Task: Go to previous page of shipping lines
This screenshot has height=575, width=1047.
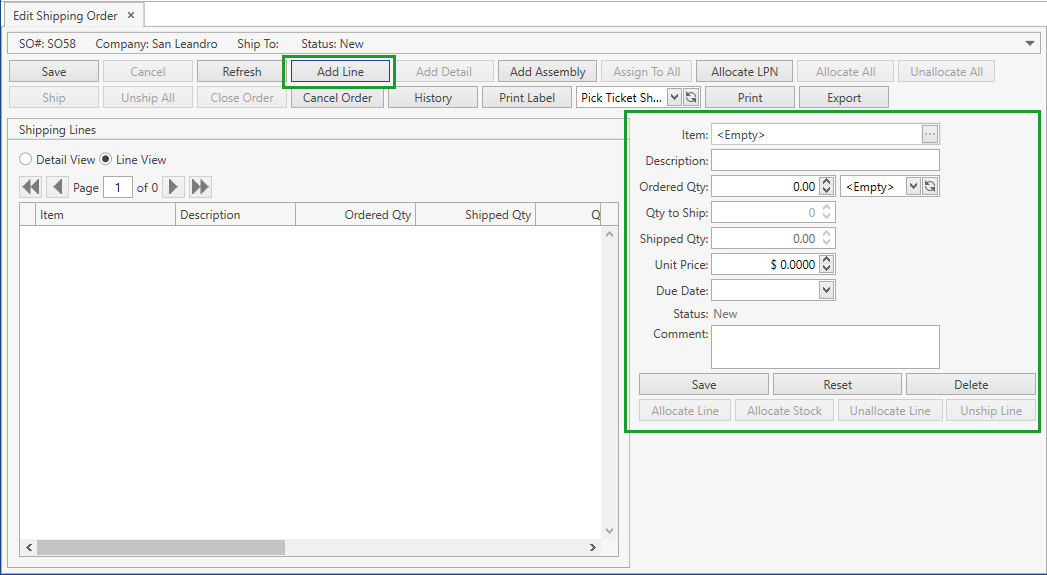Action: pos(57,187)
